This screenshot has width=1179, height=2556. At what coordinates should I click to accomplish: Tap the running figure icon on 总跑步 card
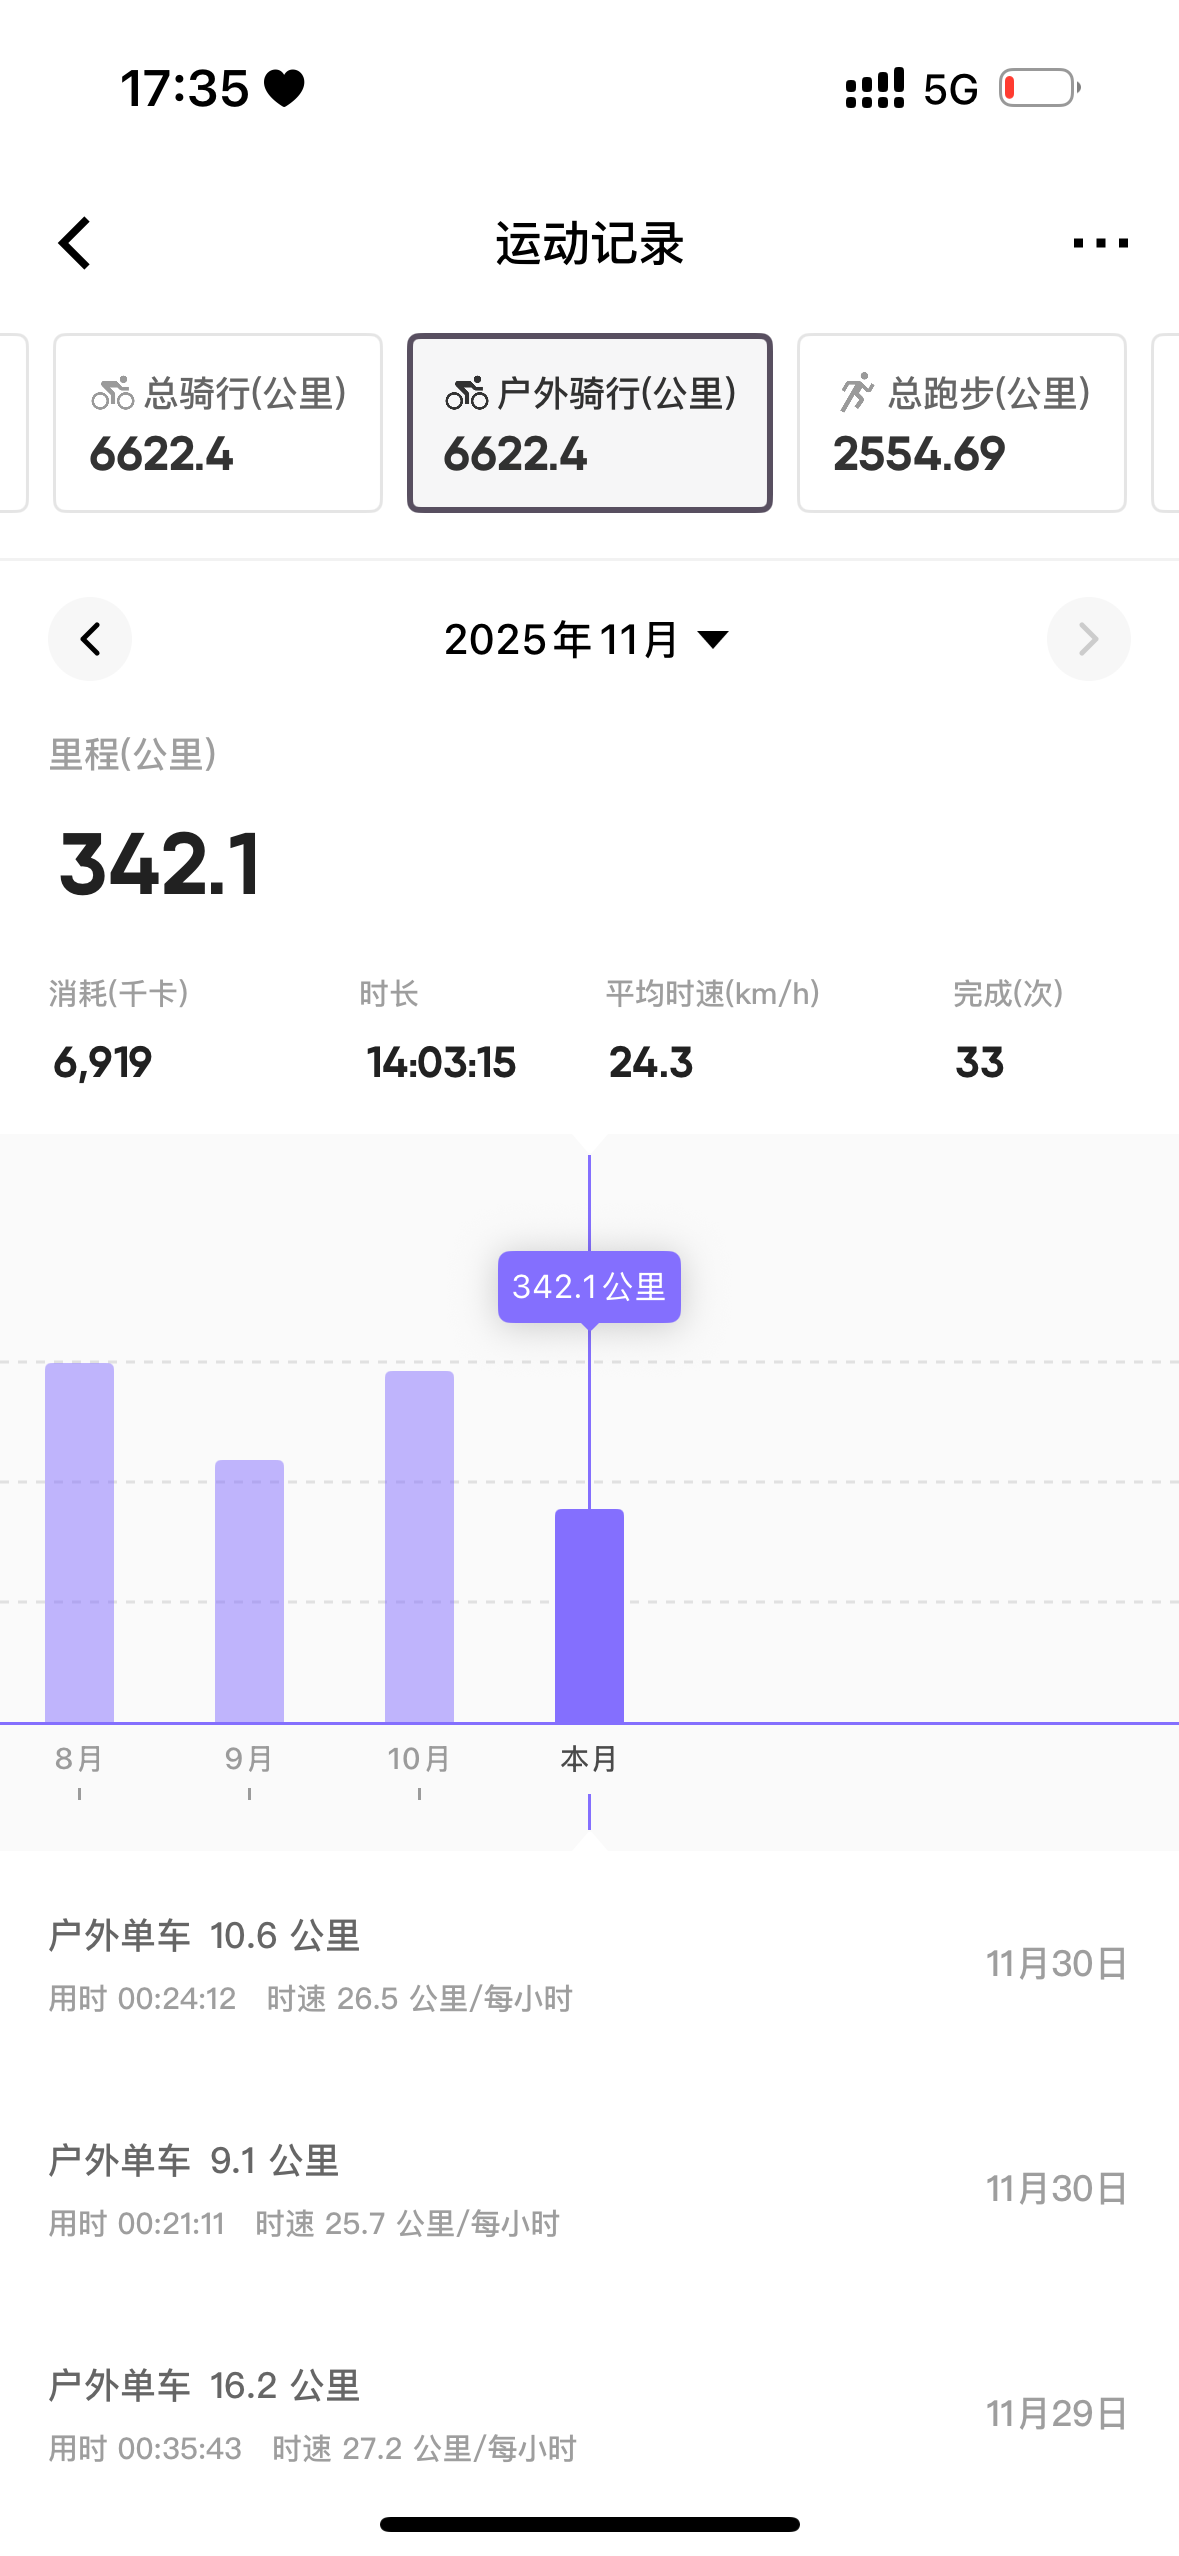click(x=856, y=393)
